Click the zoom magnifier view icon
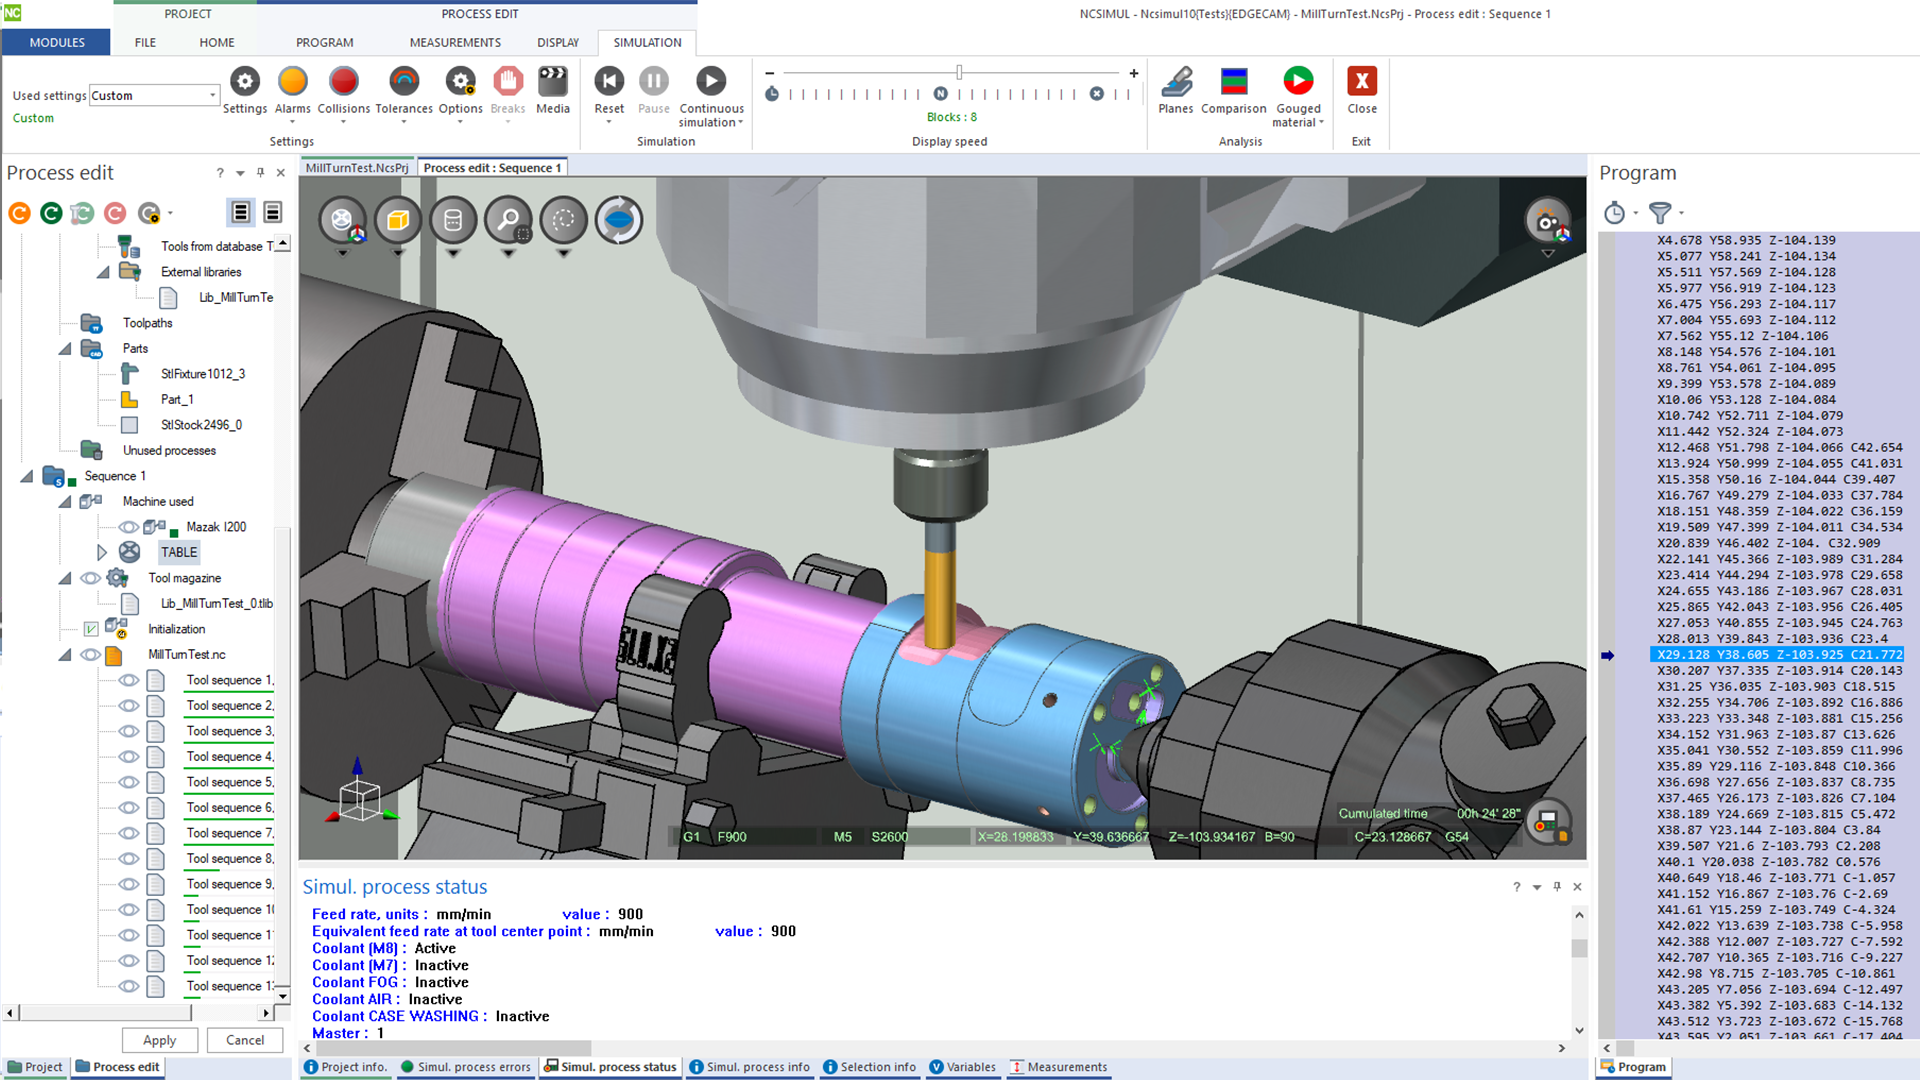 coord(508,220)
